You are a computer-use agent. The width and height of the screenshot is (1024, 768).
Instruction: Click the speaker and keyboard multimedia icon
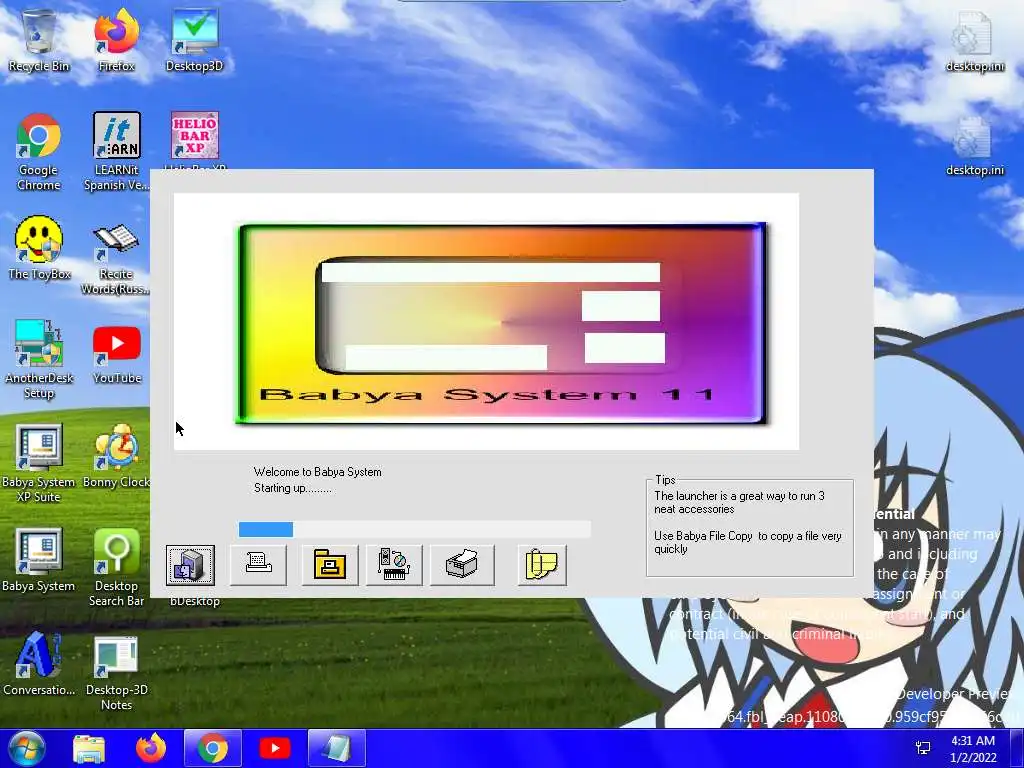click(x=394, y=565)
